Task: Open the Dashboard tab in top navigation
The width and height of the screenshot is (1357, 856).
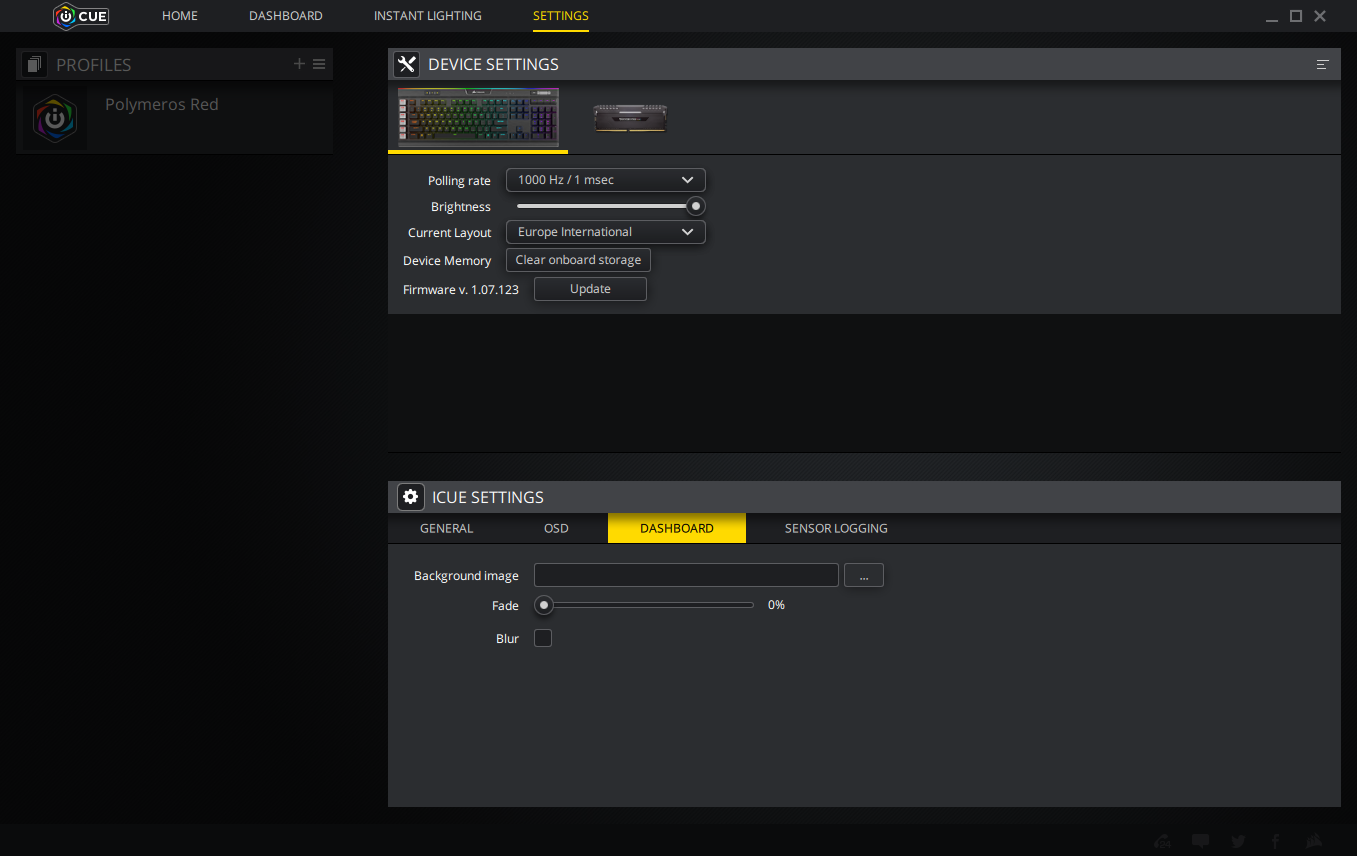Action: click(286, 16)
